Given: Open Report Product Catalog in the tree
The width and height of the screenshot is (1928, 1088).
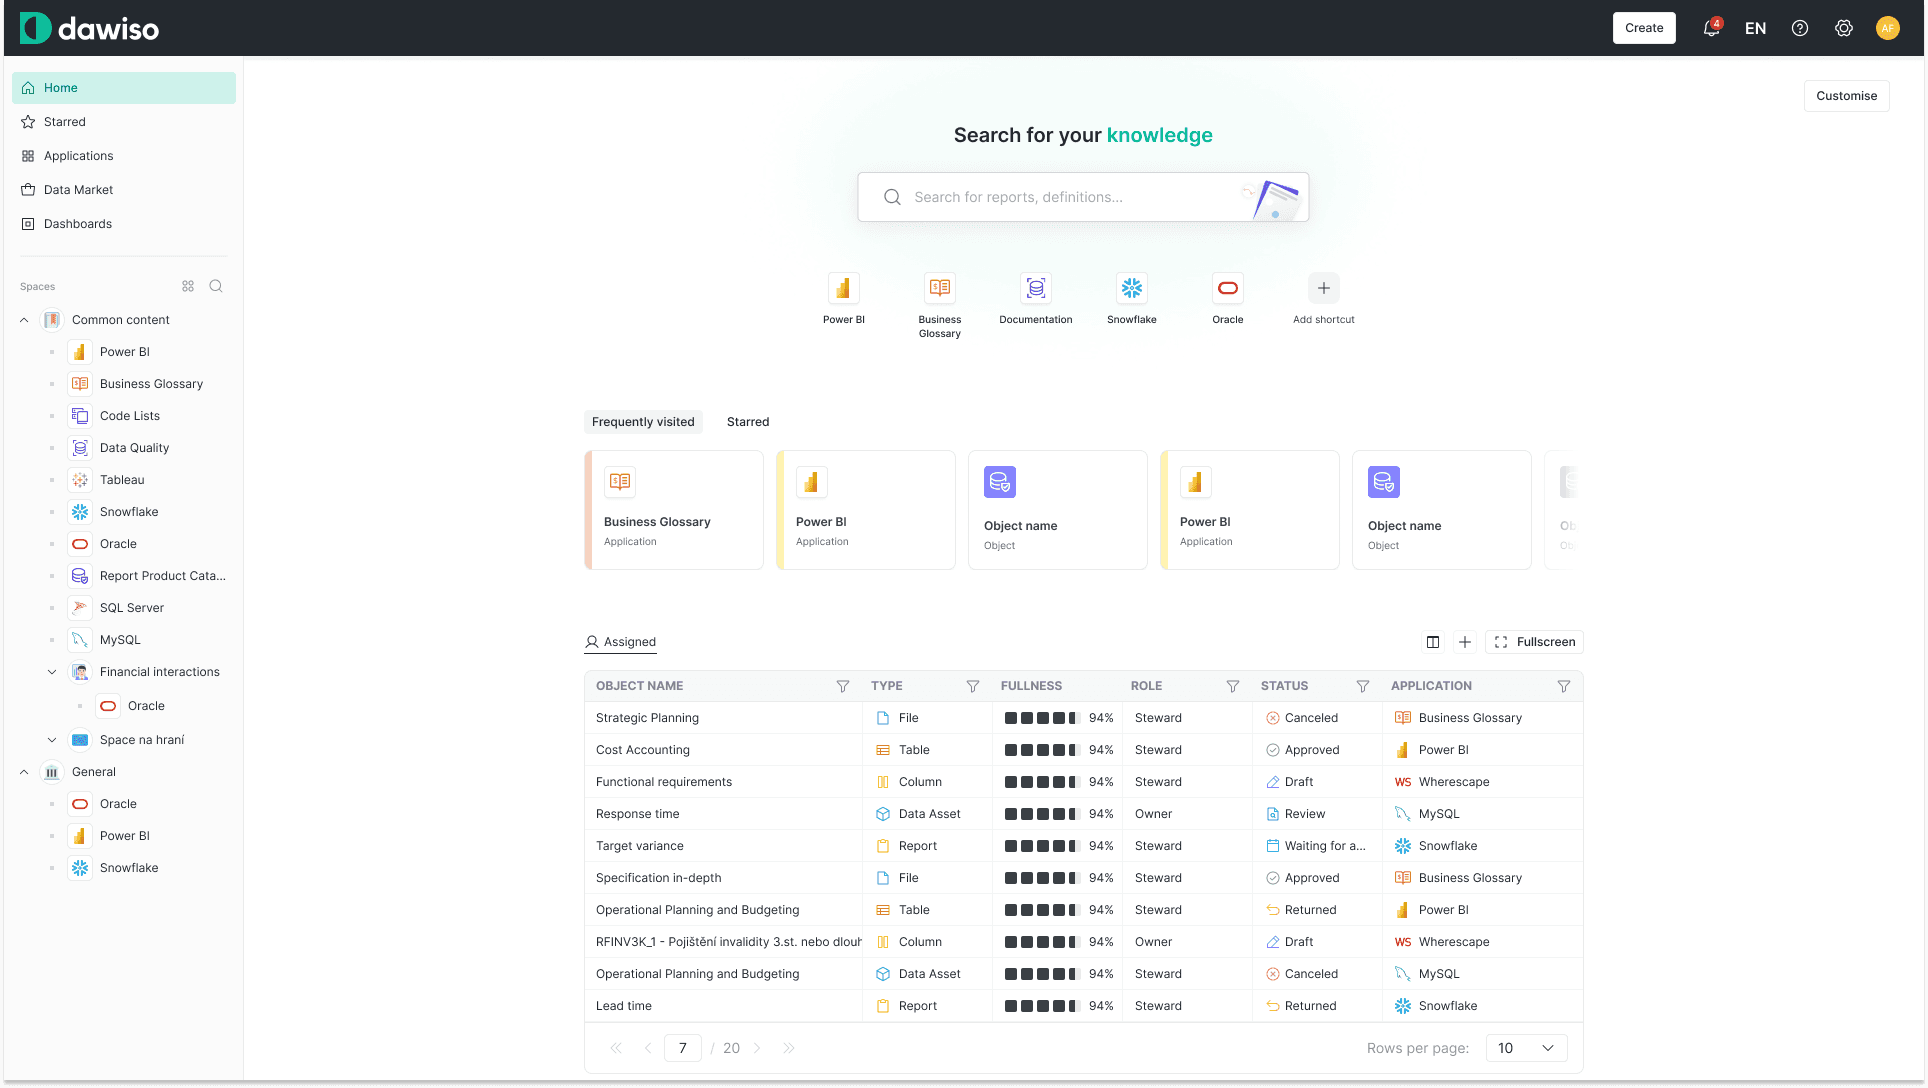Looking at the screenshot, I should pyautogui.click(x=162, y=576).
